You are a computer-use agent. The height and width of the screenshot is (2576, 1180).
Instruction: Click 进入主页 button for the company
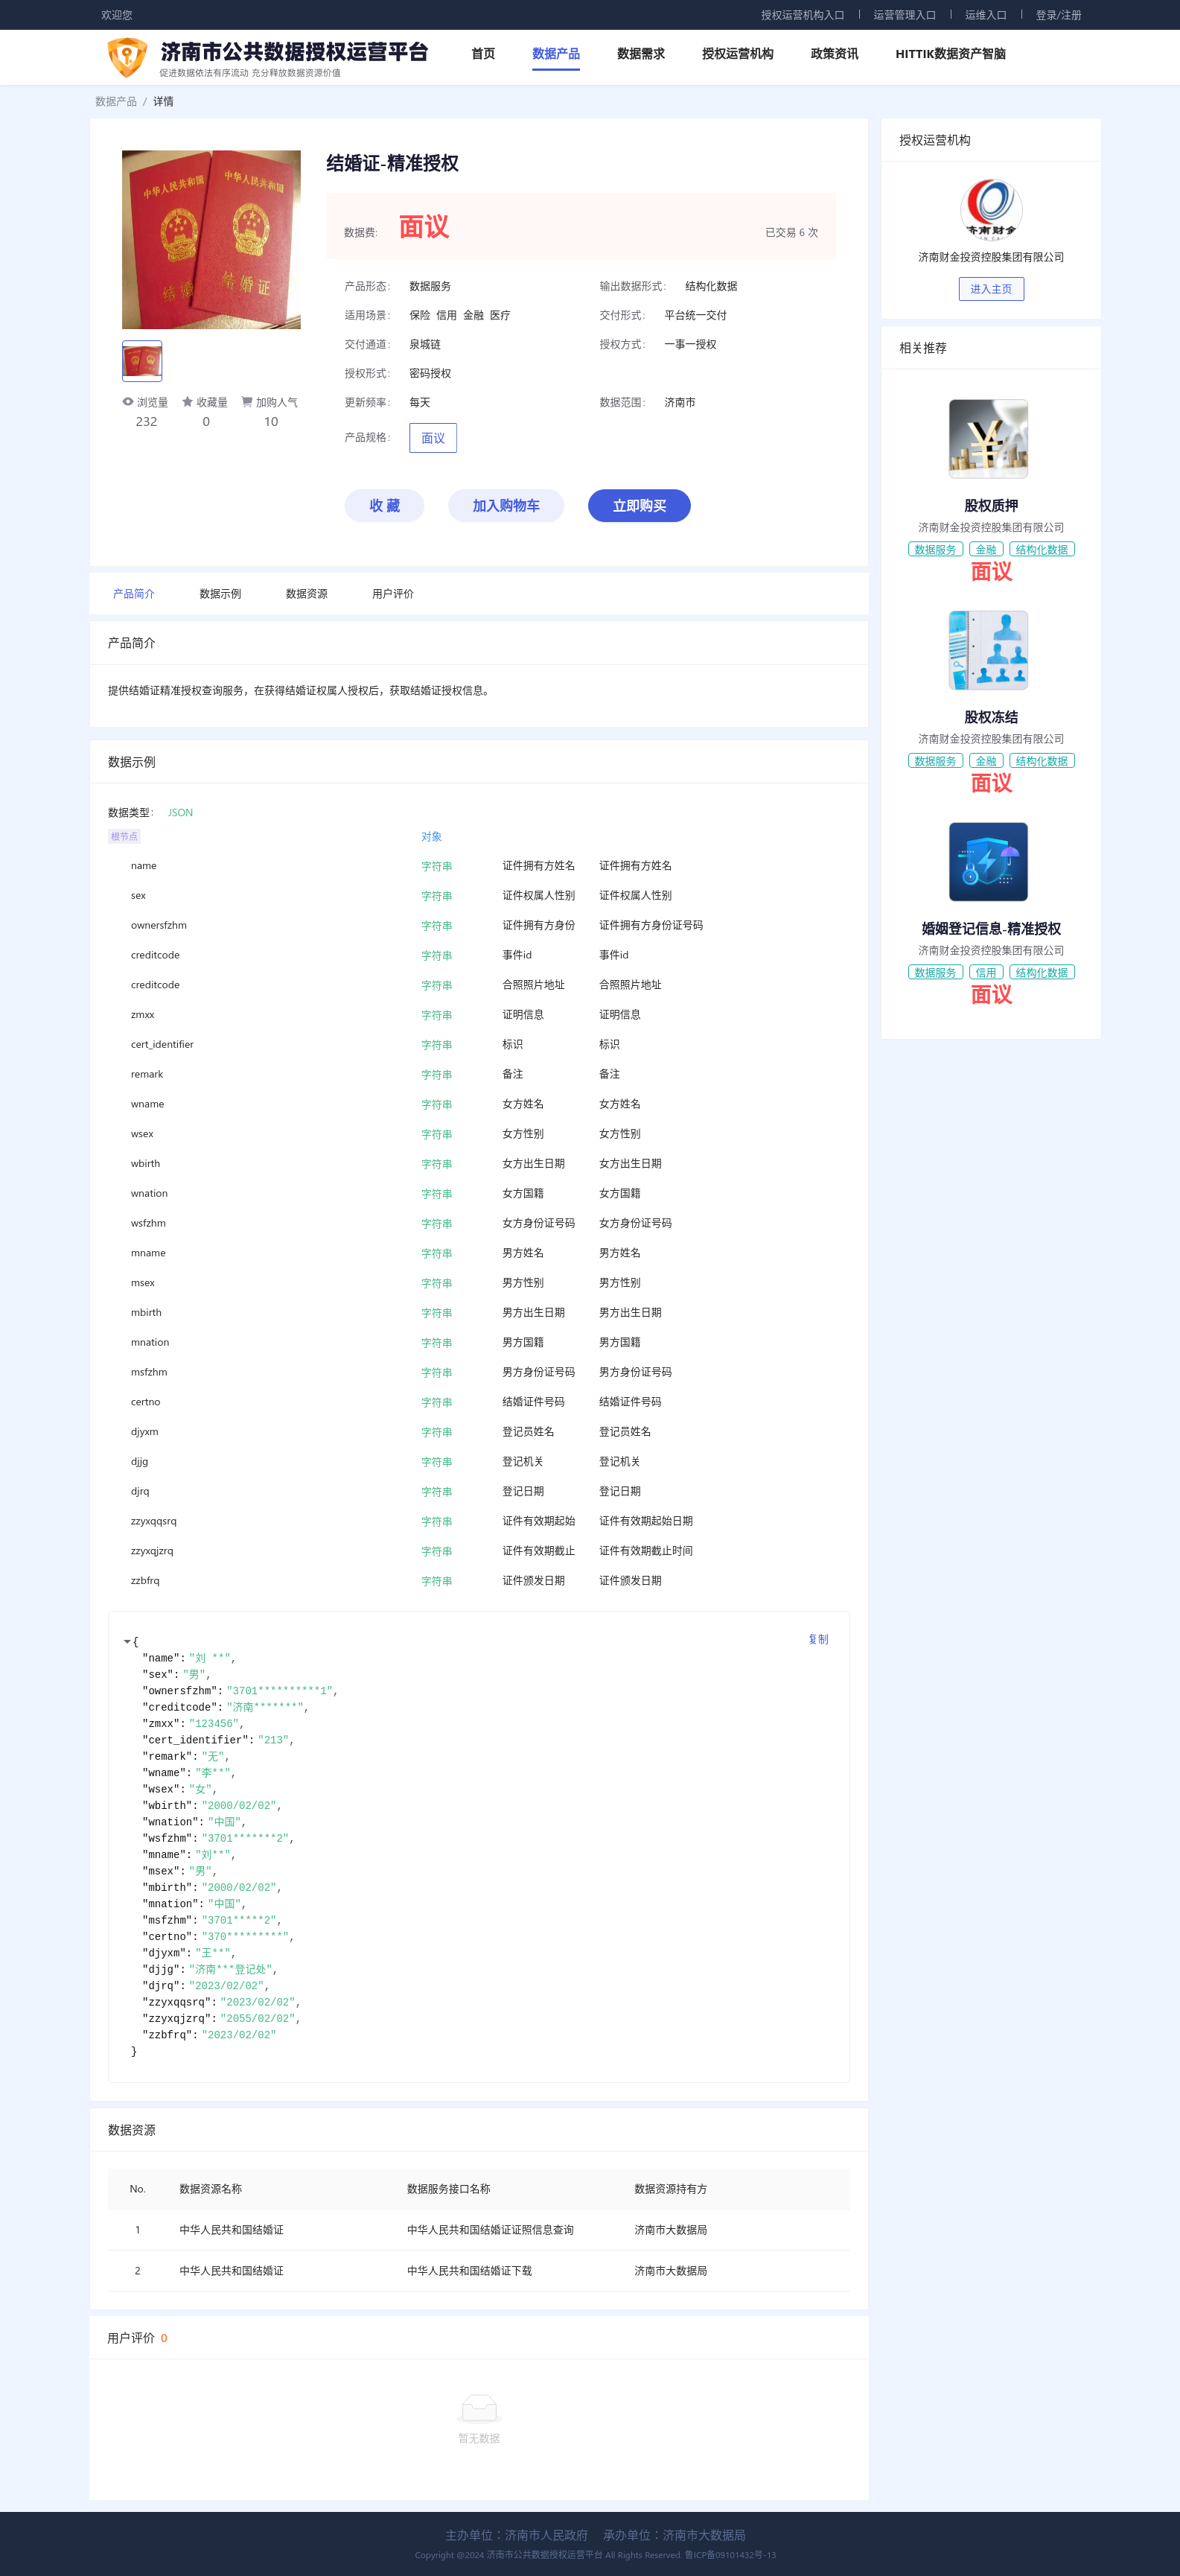tap(991, 289)
